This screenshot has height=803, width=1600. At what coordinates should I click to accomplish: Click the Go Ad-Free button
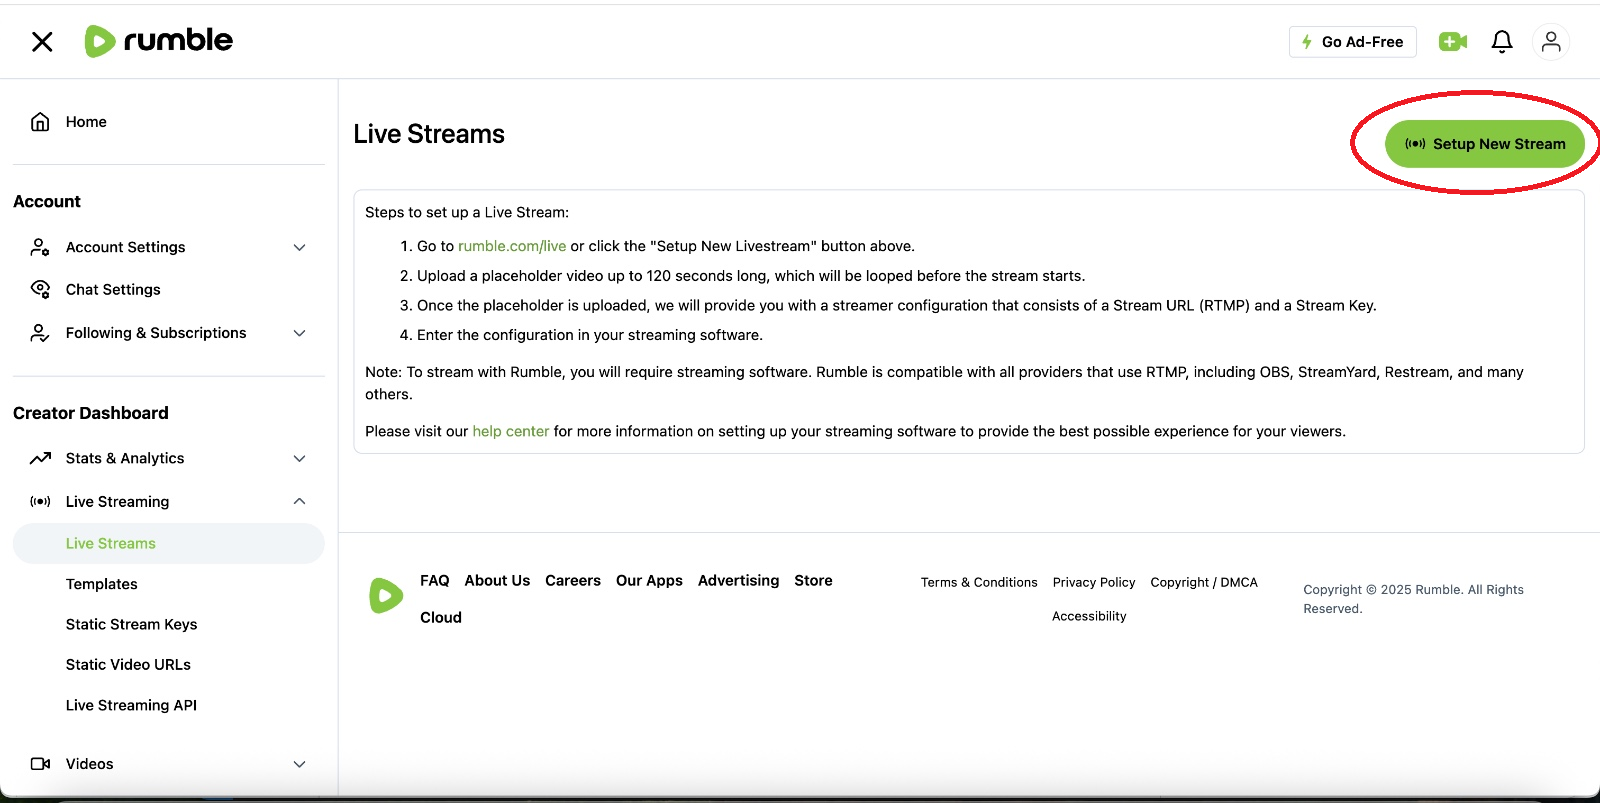(x=1352, y=42)
